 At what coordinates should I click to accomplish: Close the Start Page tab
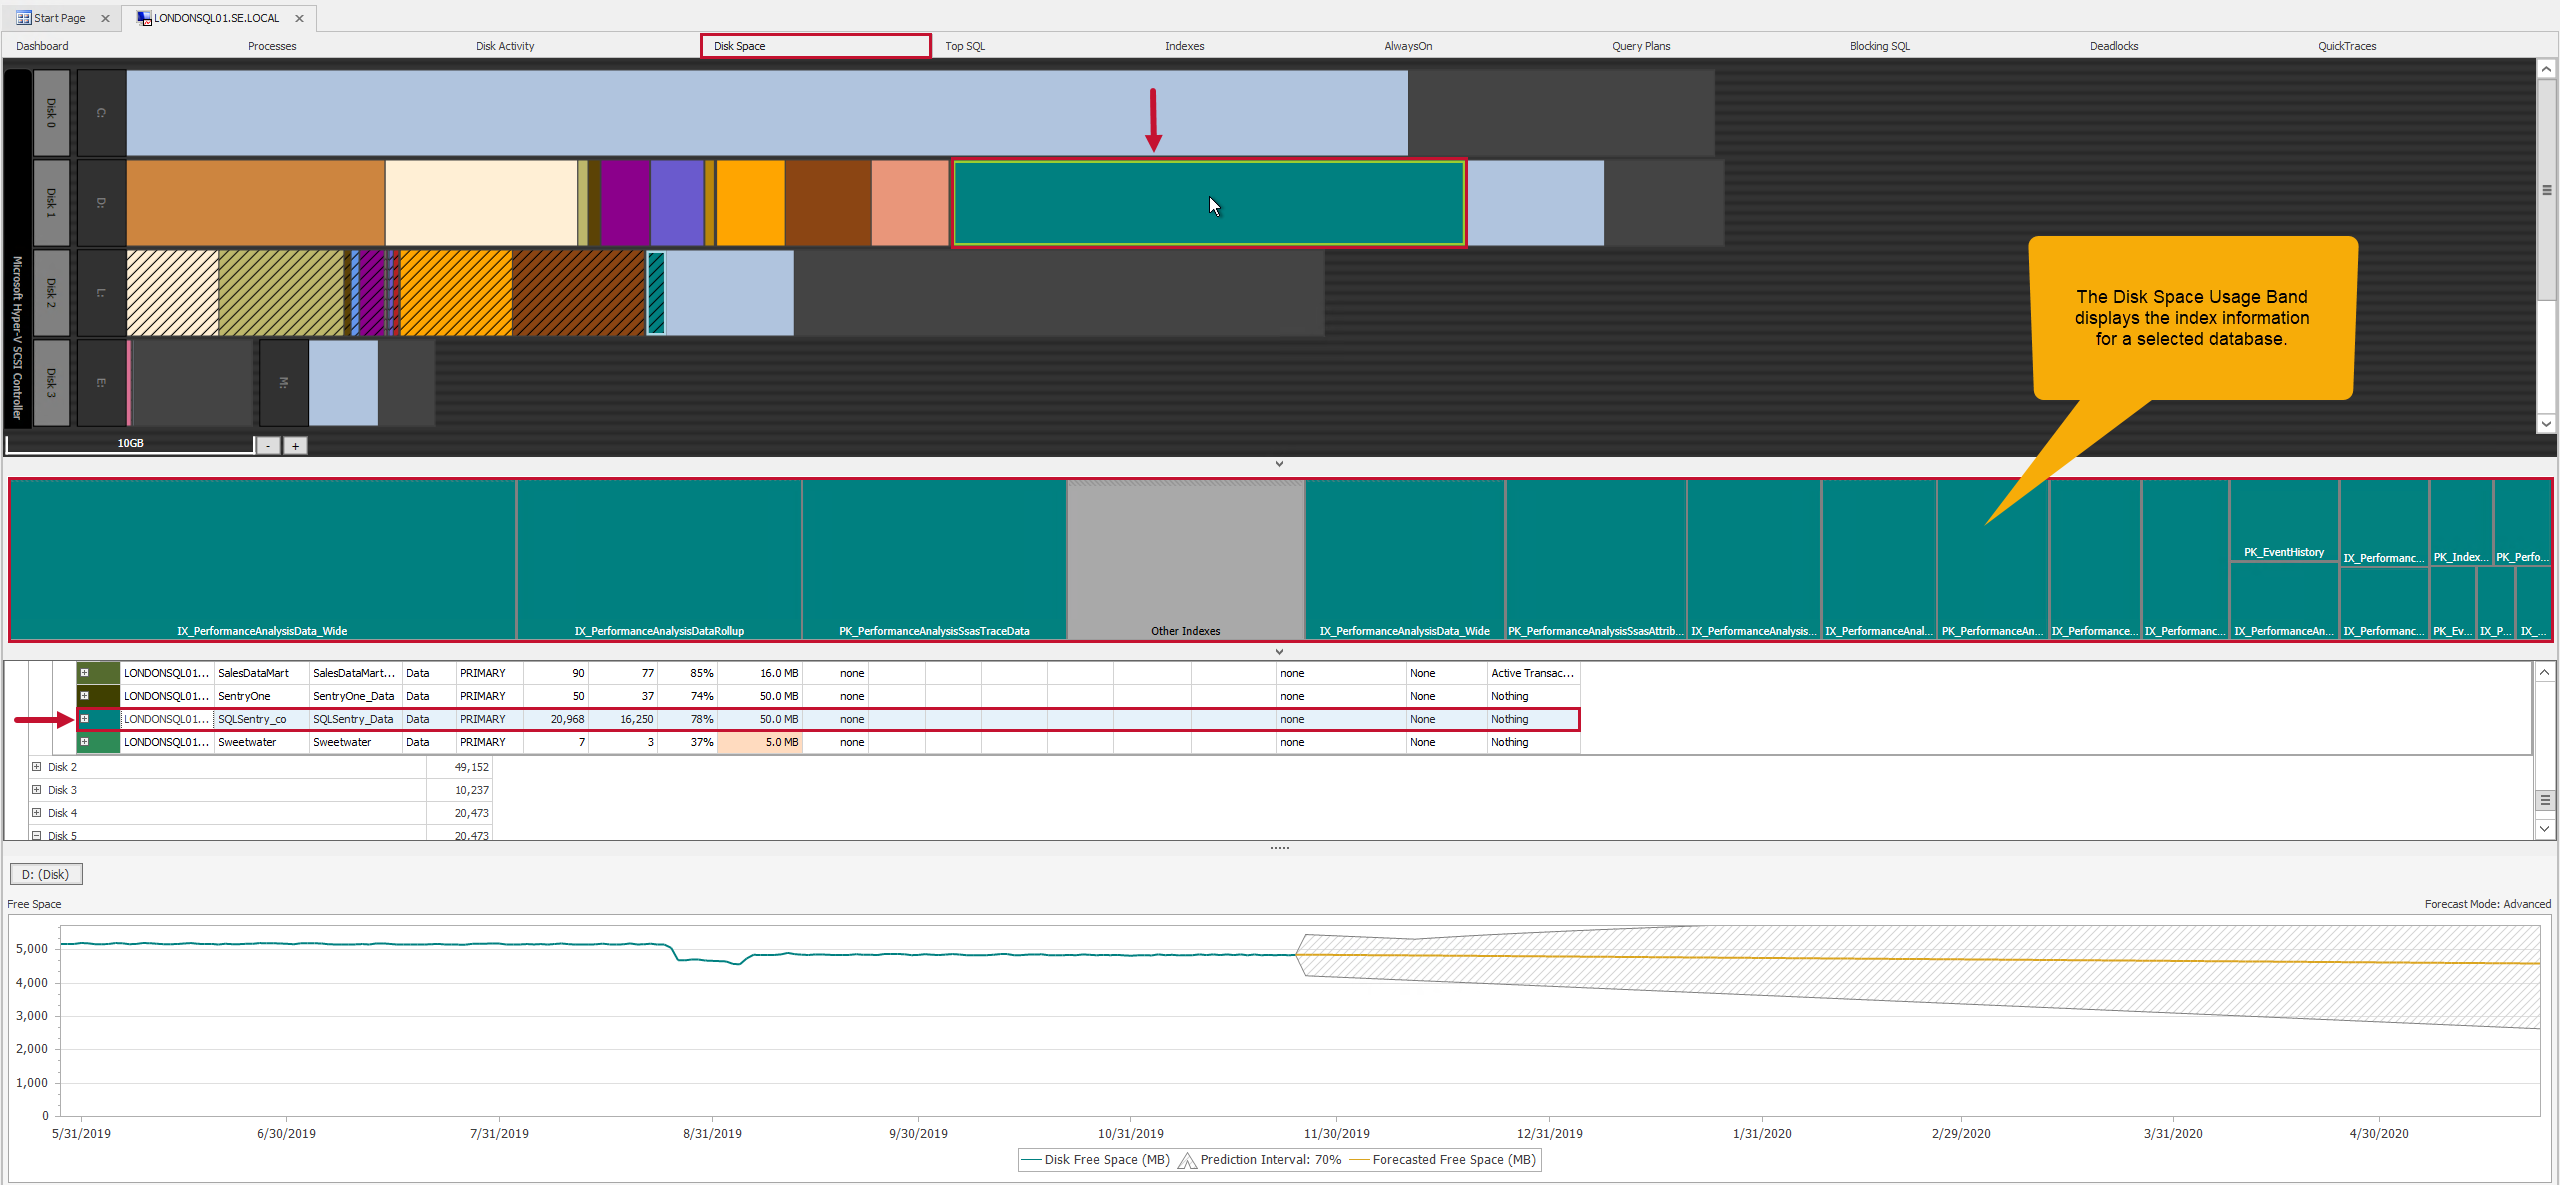pyautogui.click(x=105, y=18)
